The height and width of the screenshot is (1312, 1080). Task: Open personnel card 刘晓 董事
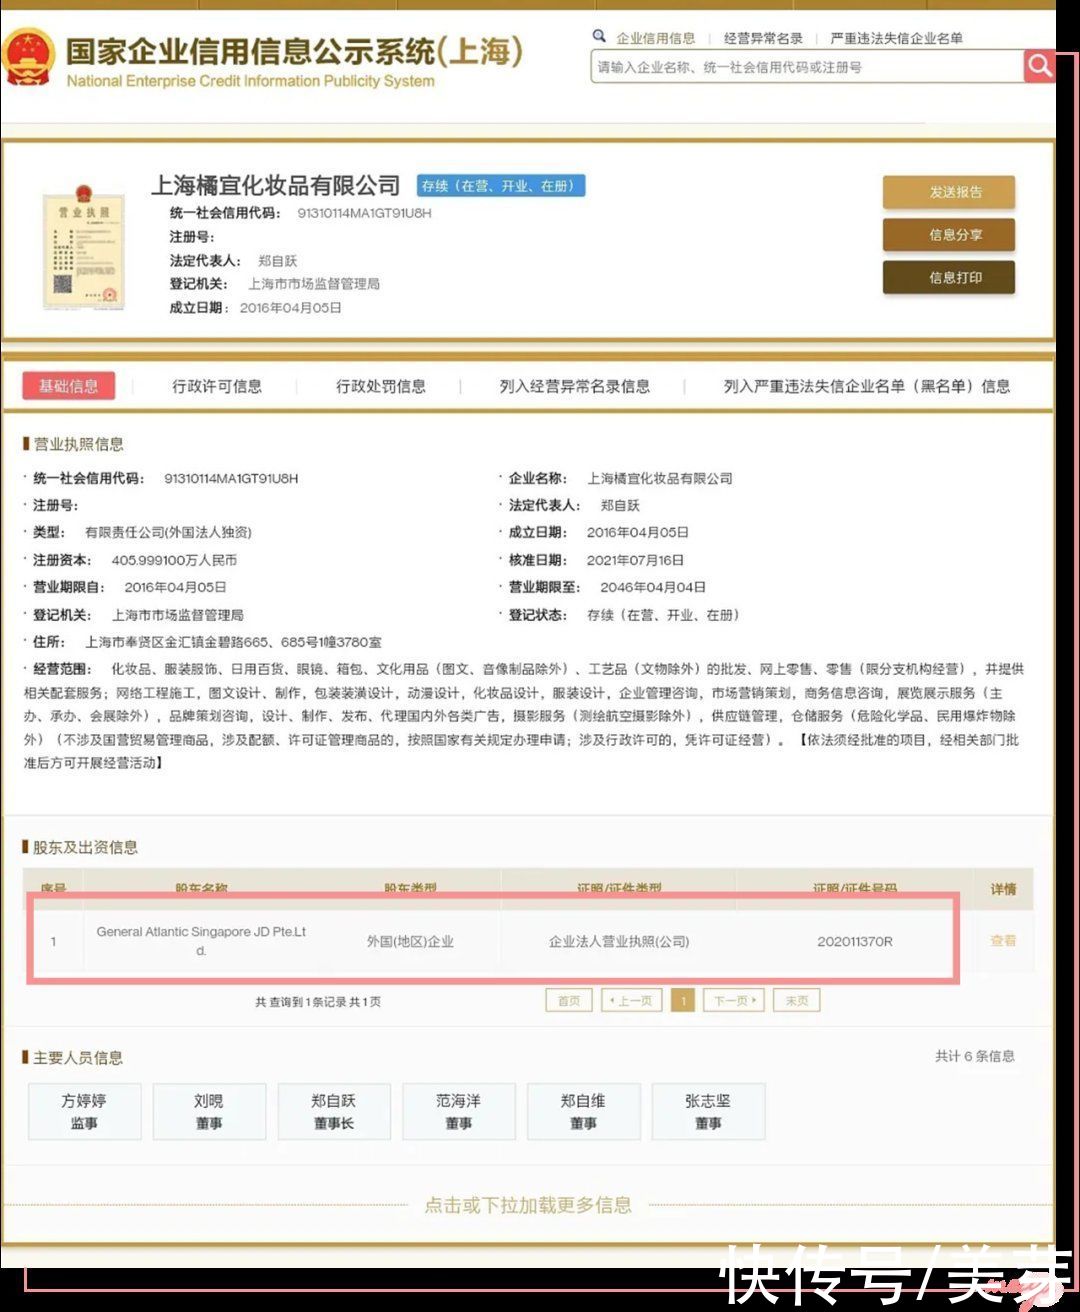[x=209, y=1111]
